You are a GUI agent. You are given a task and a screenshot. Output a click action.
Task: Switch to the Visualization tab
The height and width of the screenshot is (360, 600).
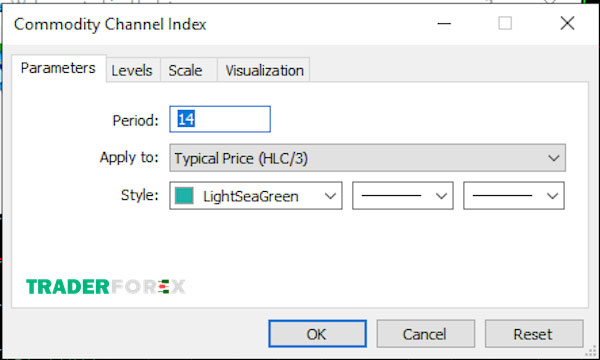264,70
